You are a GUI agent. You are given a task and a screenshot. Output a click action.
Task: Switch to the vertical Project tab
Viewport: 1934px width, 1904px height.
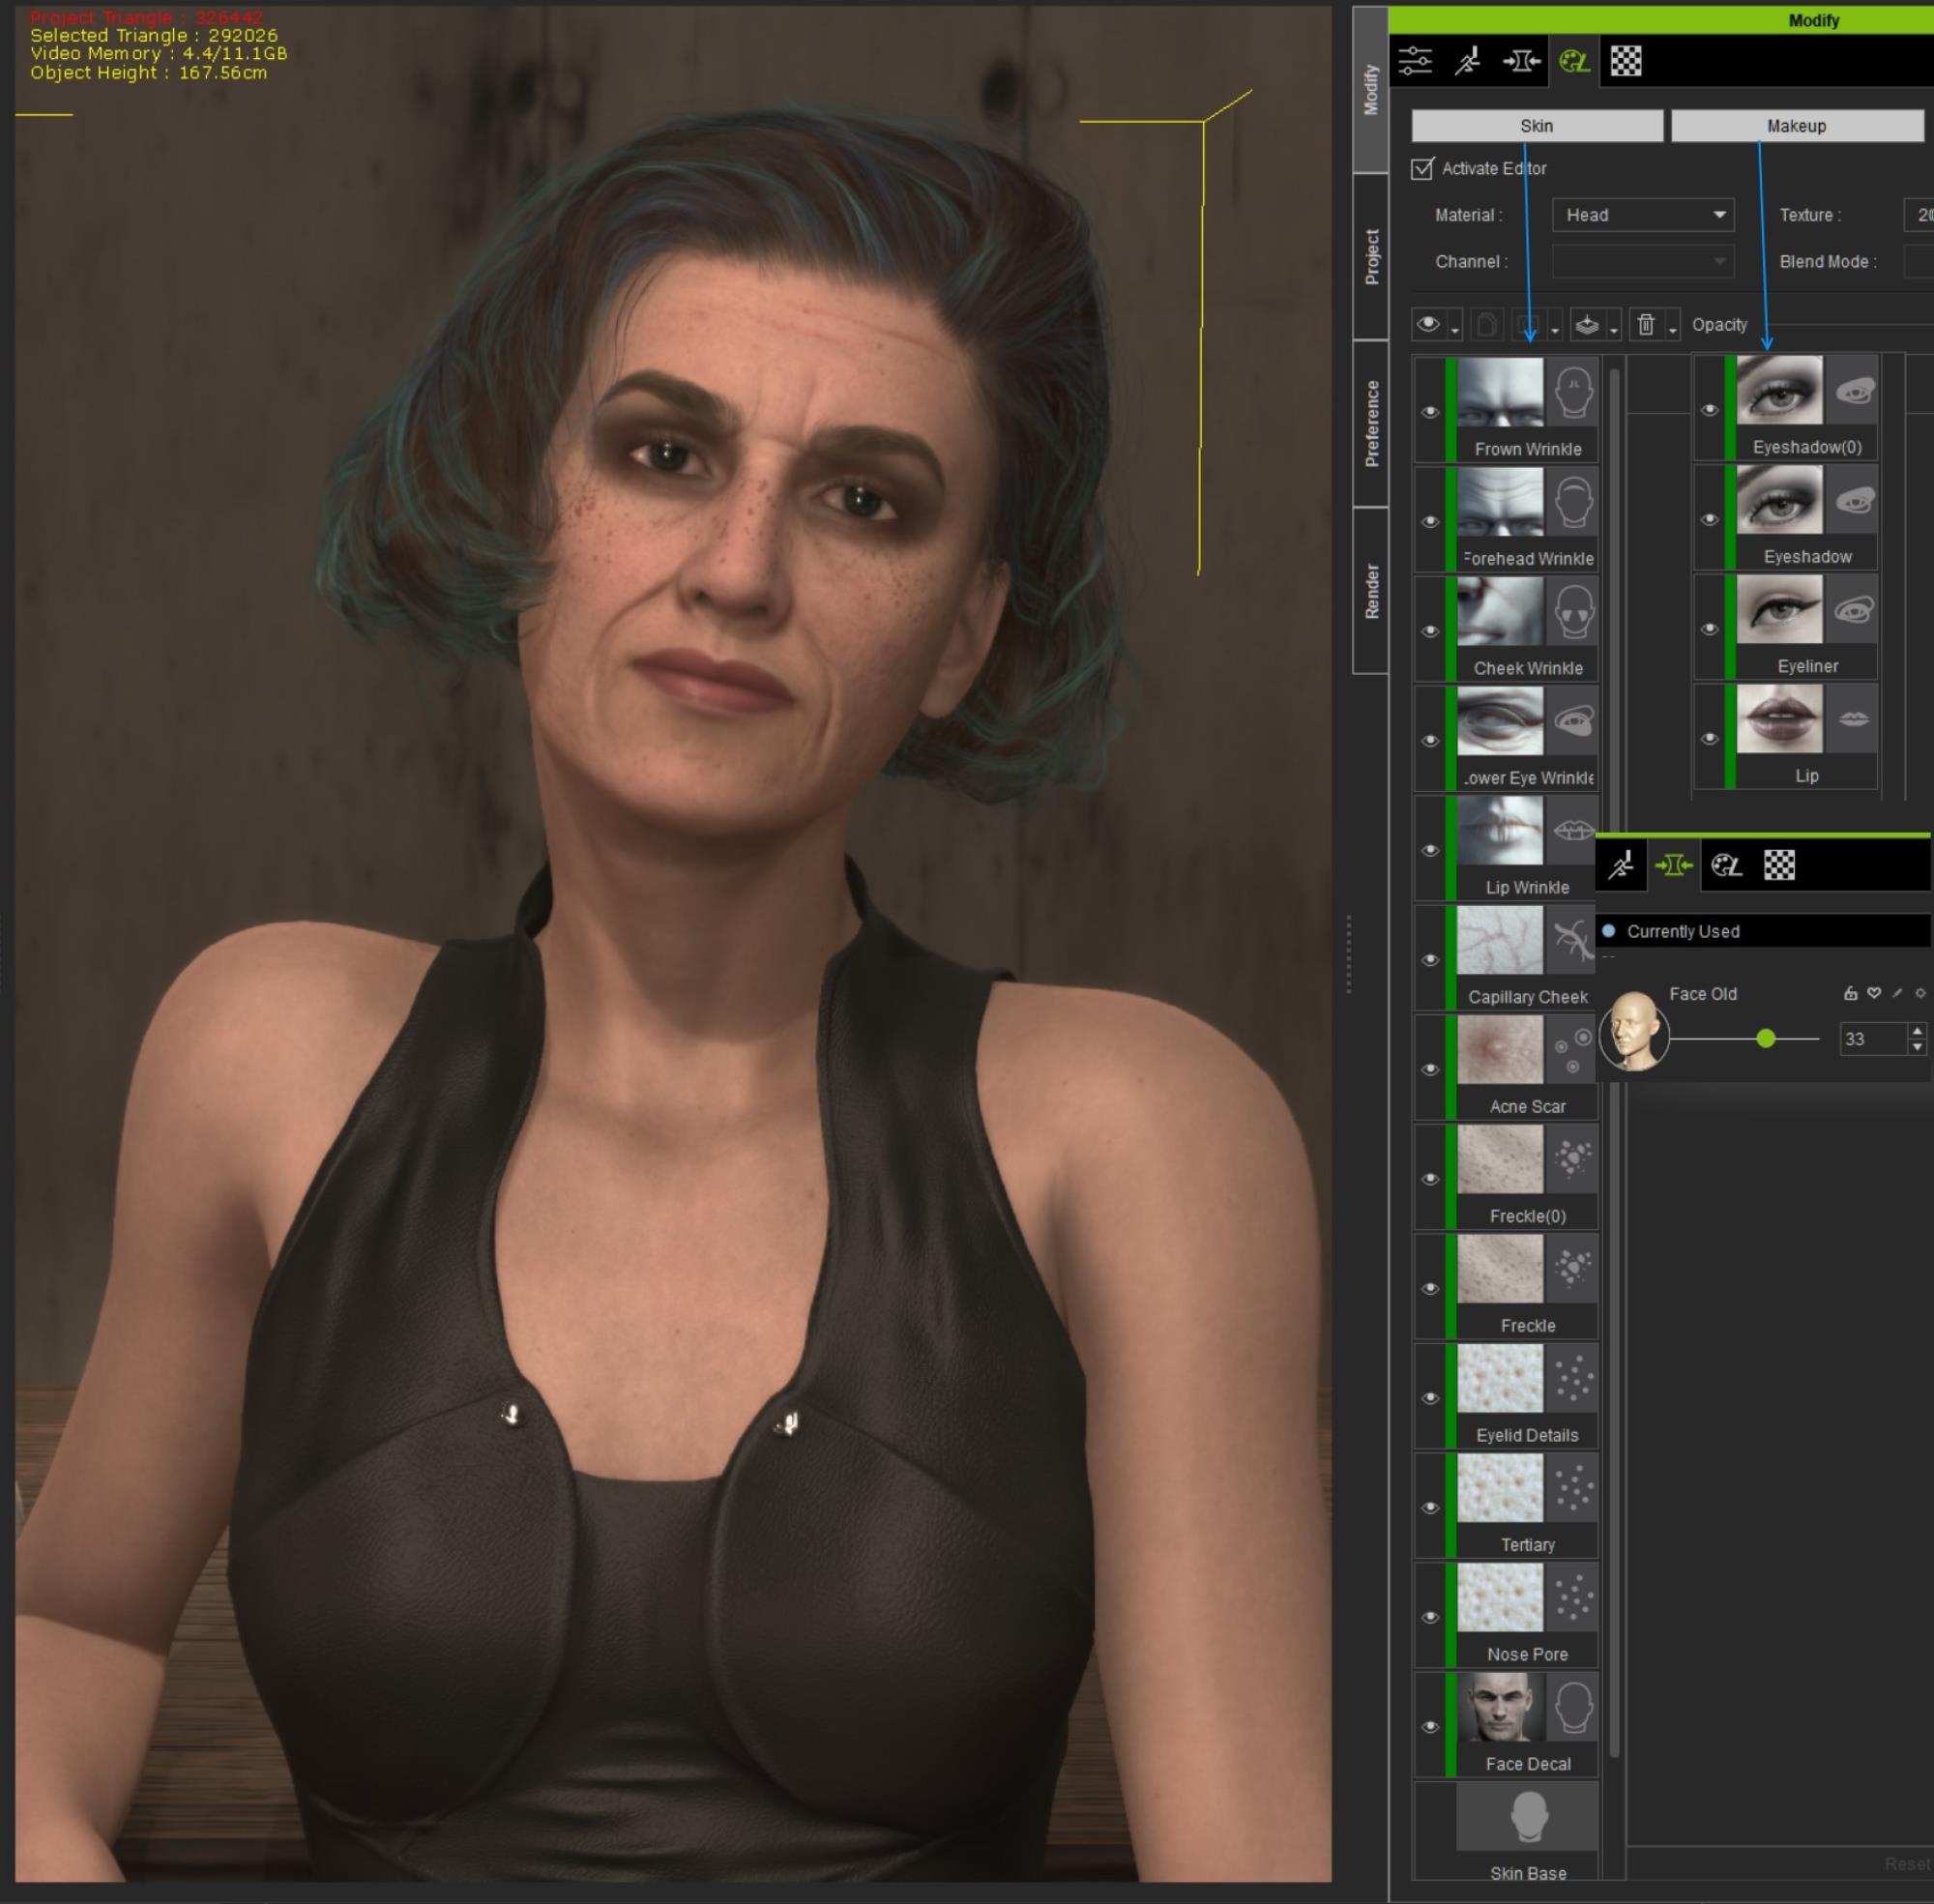[1371, 257]
